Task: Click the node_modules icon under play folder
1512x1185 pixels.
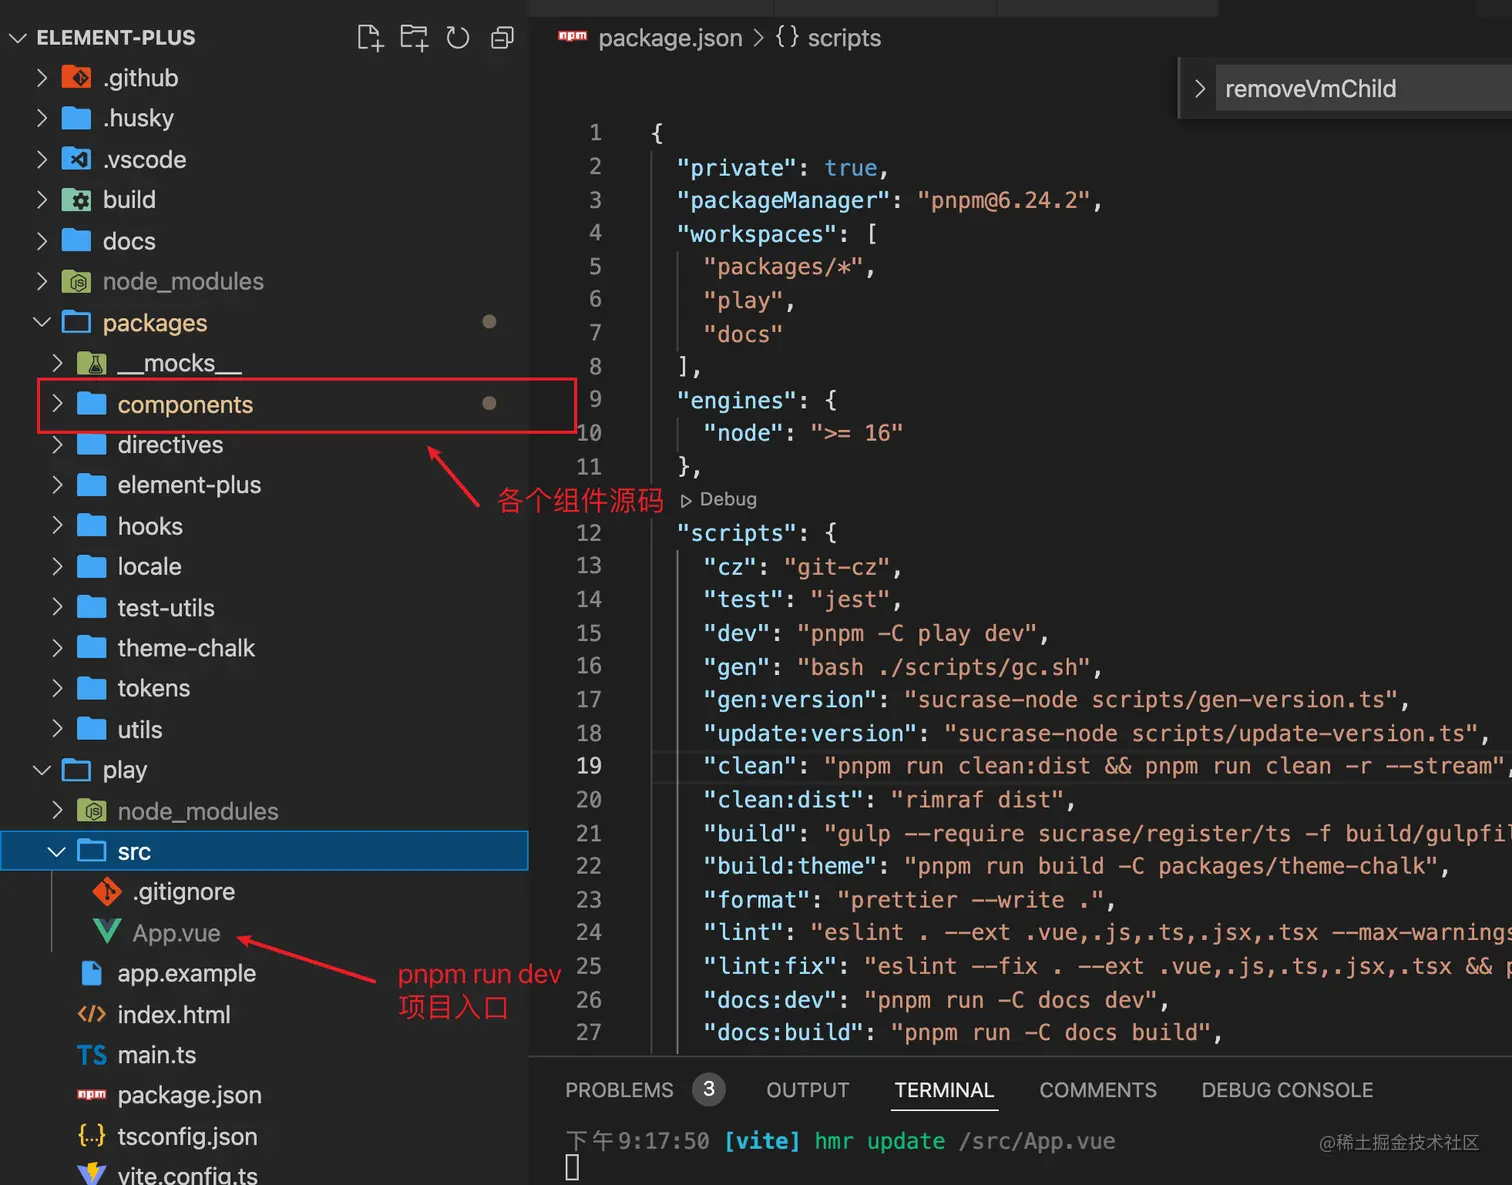Action: click(x=92, y=811)
